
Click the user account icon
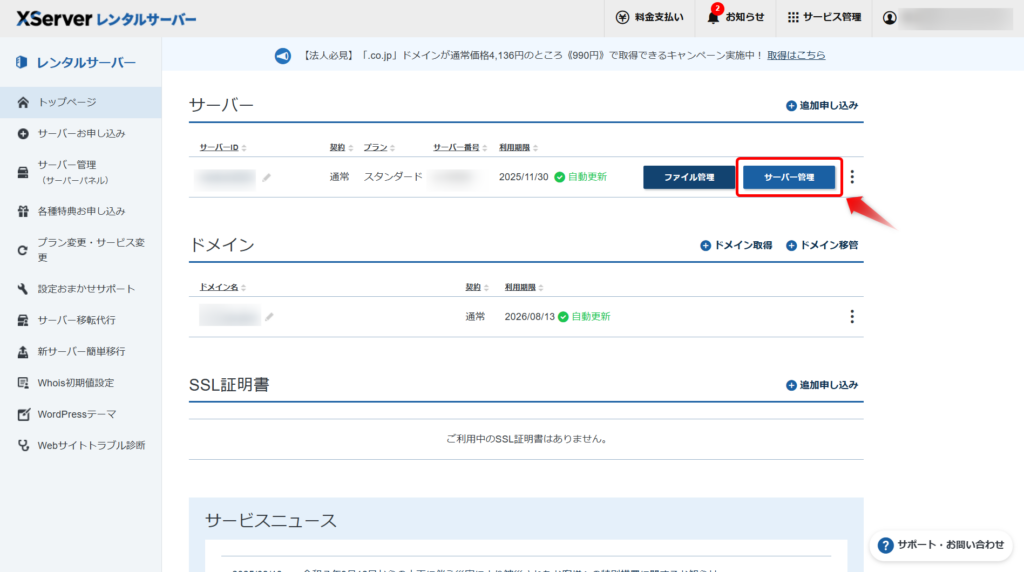890,18
